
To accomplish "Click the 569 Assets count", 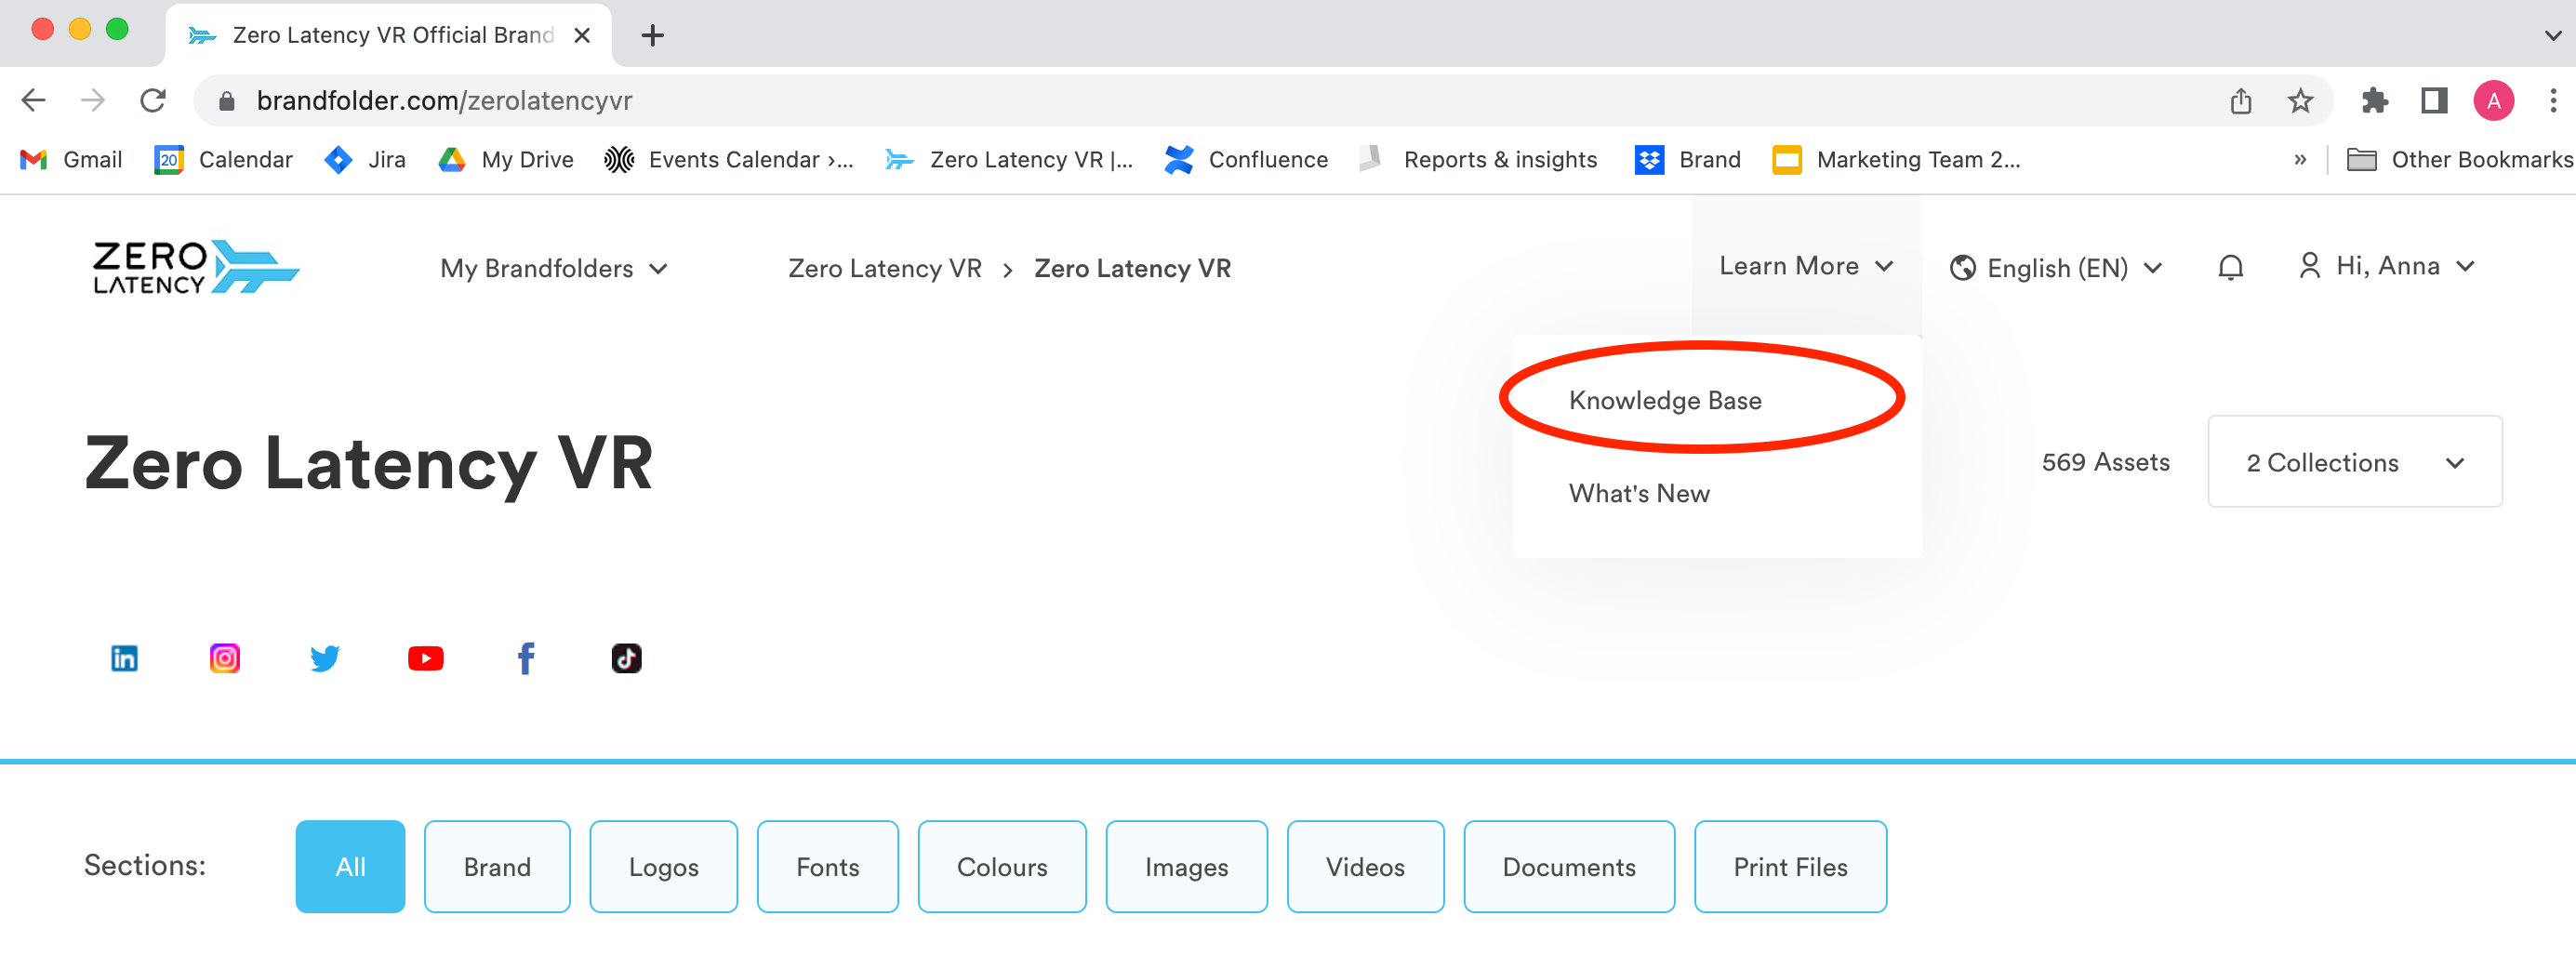I will click(2105, 462).
